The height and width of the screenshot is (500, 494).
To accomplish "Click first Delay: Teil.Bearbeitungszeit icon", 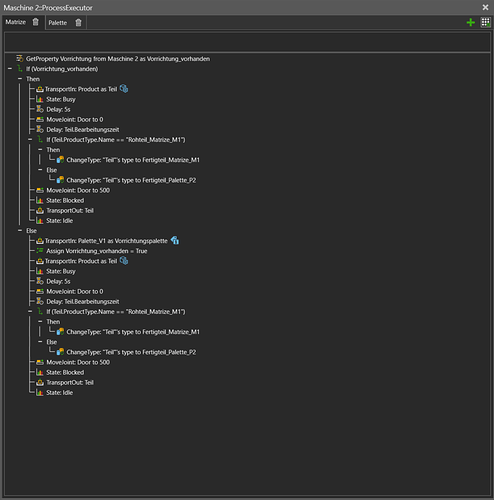I will [40, 129].
